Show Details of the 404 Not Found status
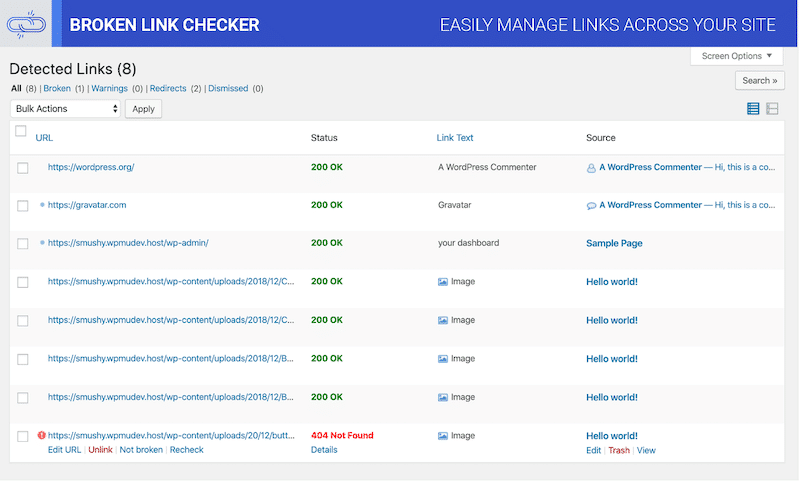Viewport: 800px width, 485px height. pos(324,450)
